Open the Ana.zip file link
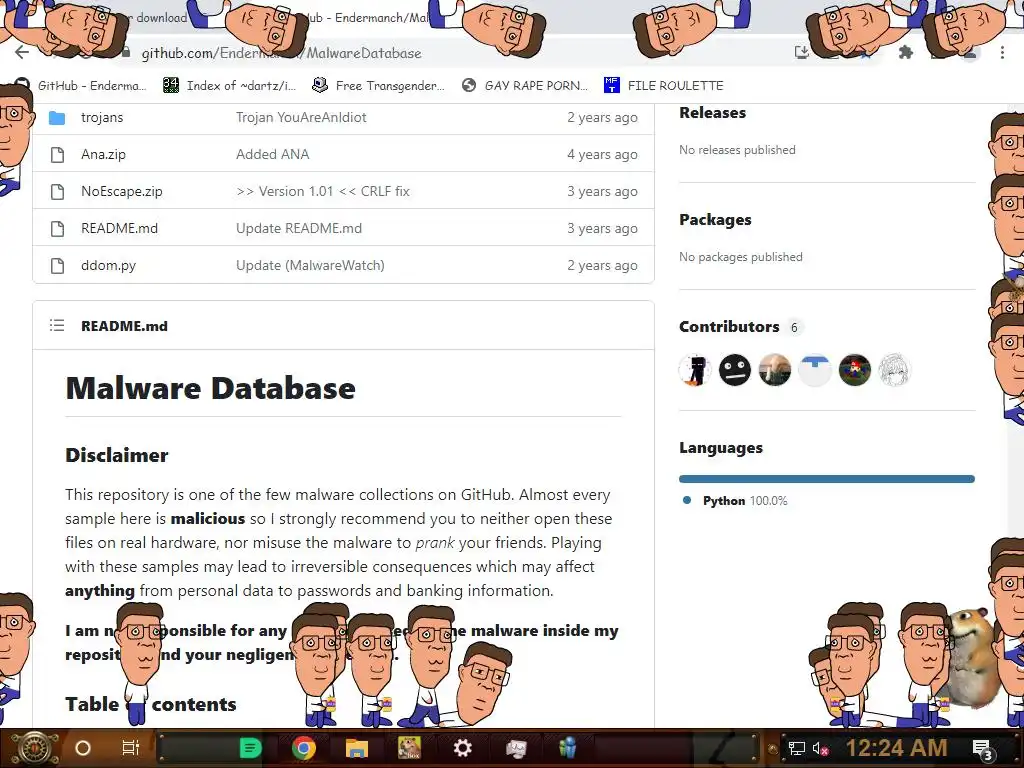This screenshot has height=768, width=1024. coord(103,154)
